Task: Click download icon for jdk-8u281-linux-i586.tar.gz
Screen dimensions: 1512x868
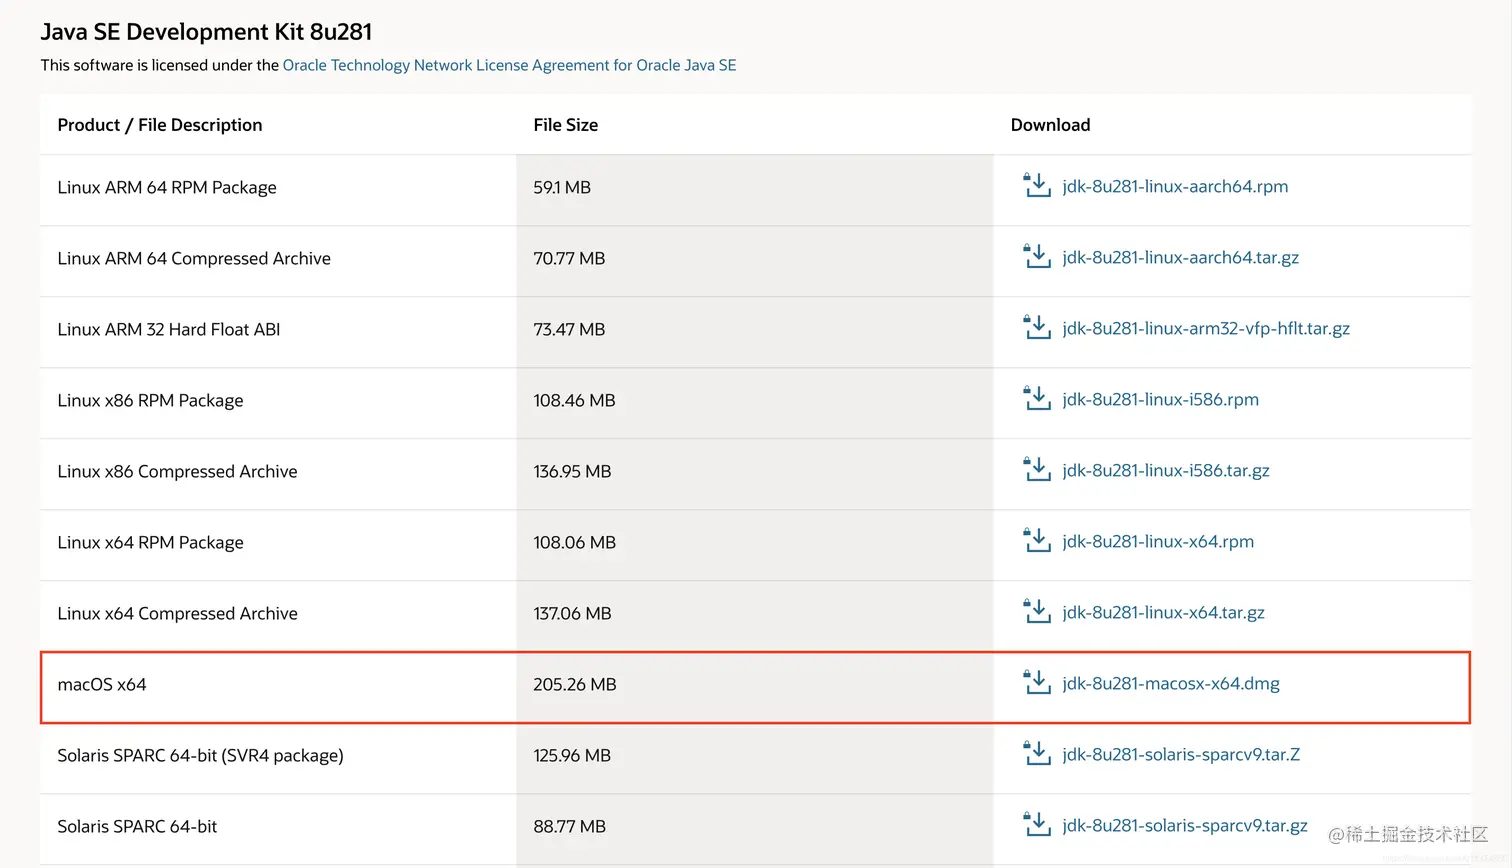Action: tap(1037, 469)
